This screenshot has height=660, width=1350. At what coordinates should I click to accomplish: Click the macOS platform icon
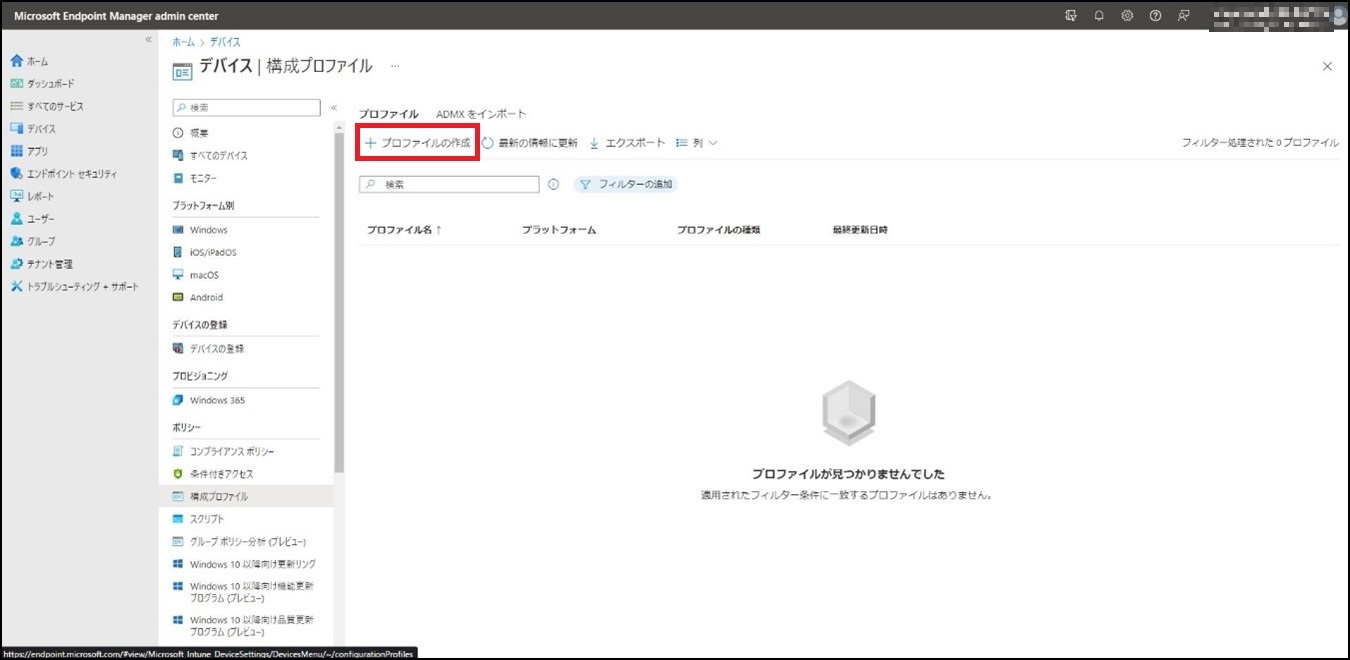pos(178,275)
